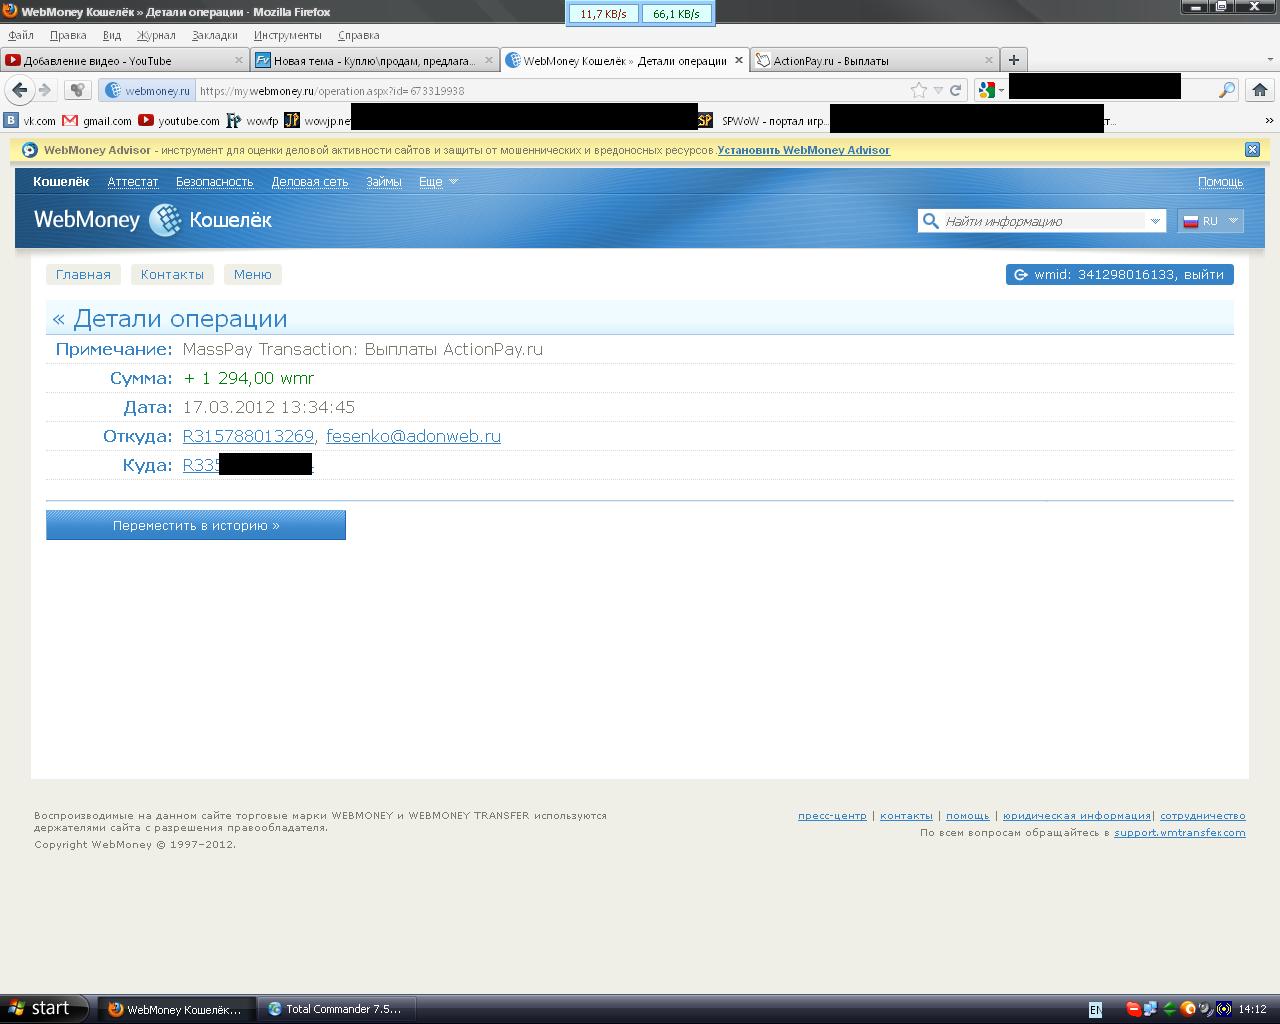Click the browser Forward arrow button

tap(45, 90)
